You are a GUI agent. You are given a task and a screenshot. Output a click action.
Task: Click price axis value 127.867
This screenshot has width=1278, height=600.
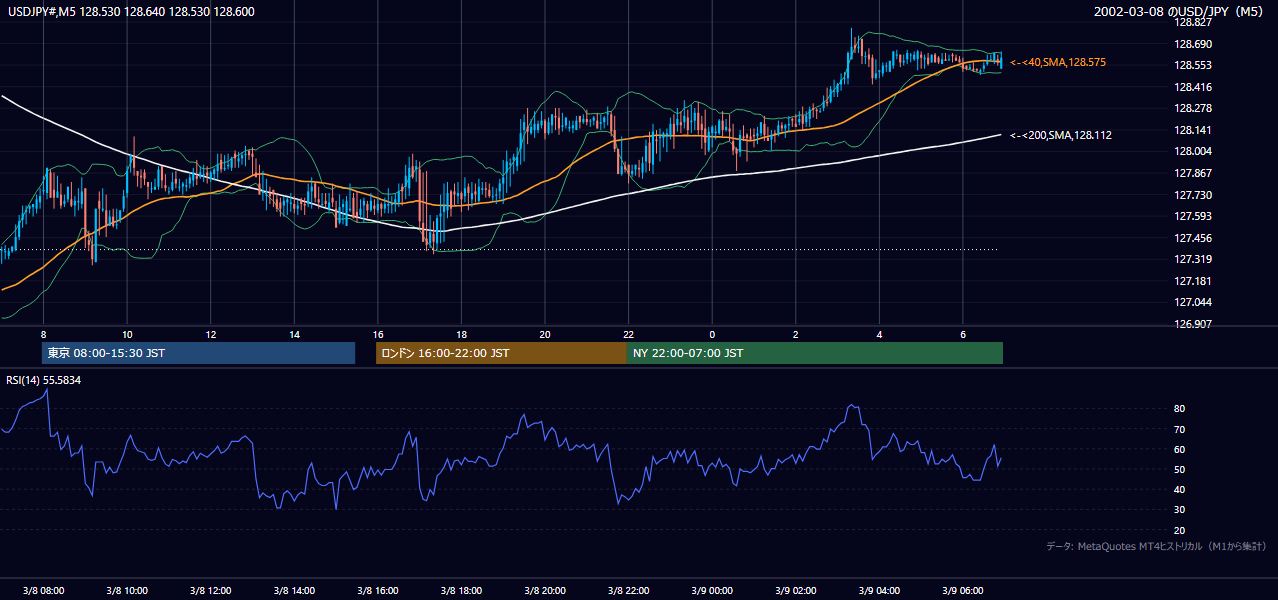(1193, 173)
